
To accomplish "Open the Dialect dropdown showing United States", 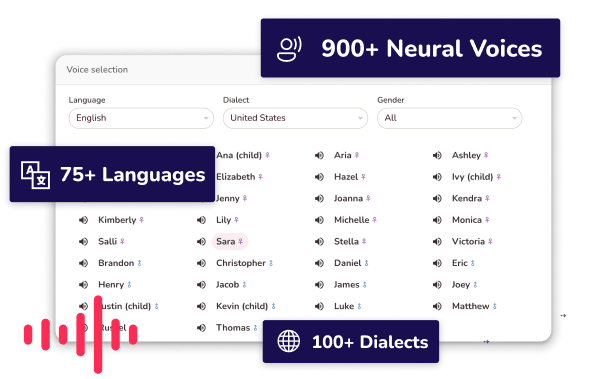I will point(295,118).
